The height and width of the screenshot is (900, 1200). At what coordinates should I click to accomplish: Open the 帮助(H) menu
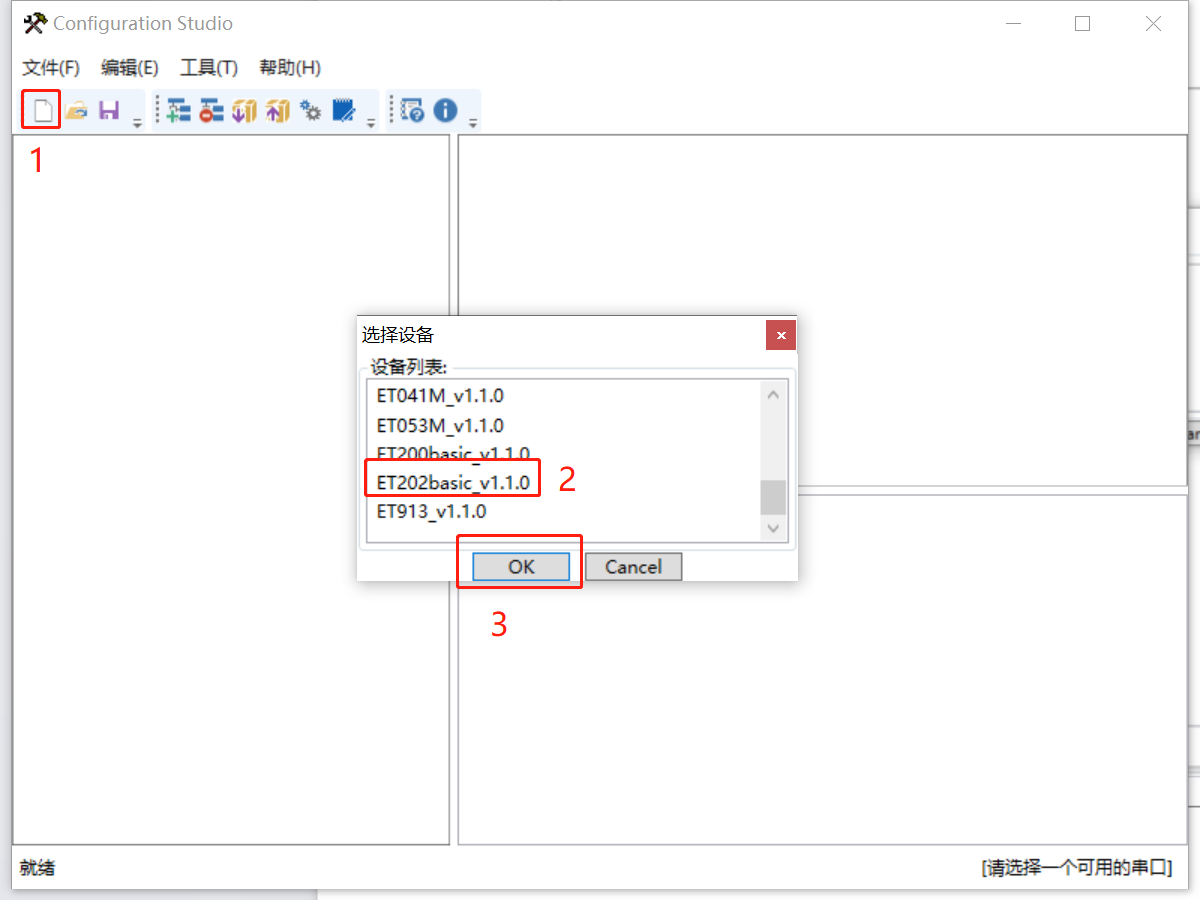coord(290,68)
